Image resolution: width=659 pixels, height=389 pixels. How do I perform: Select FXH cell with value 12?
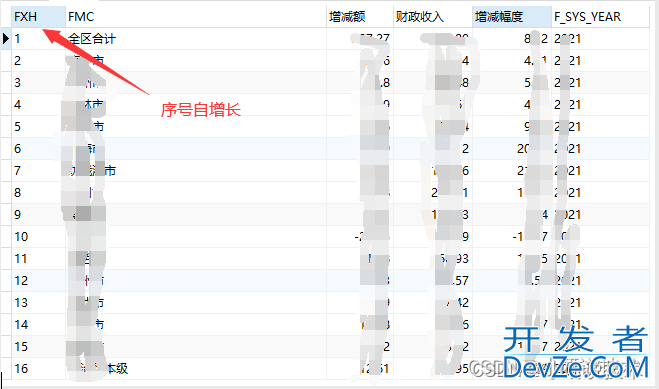coord(38,281)
